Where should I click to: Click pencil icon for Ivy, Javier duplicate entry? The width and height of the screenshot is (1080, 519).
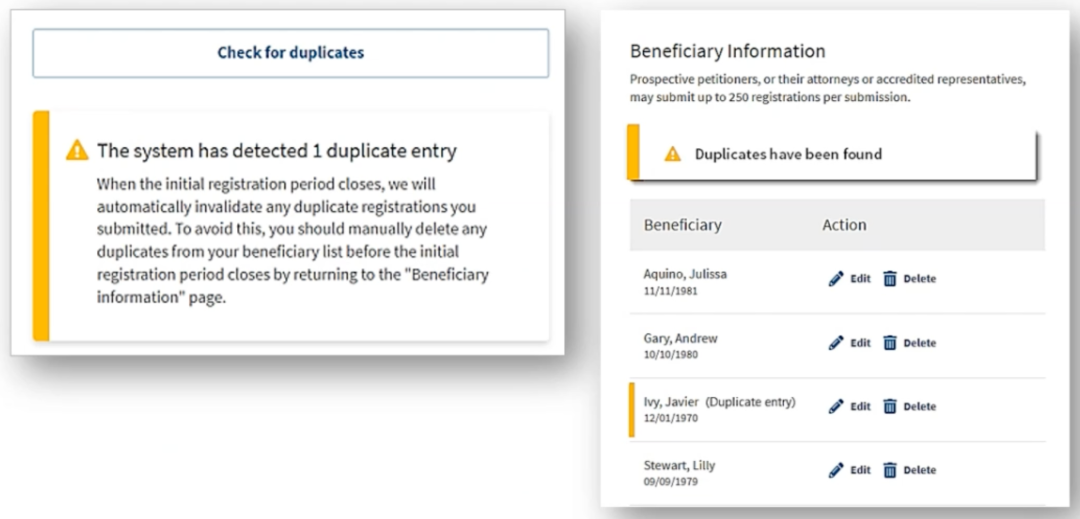pyautogui.click(x=836, y=406)
